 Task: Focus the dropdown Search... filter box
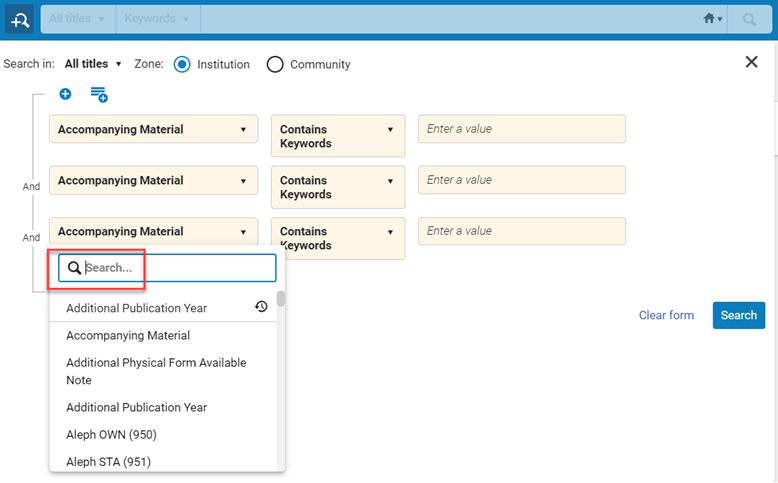(167, 268)
